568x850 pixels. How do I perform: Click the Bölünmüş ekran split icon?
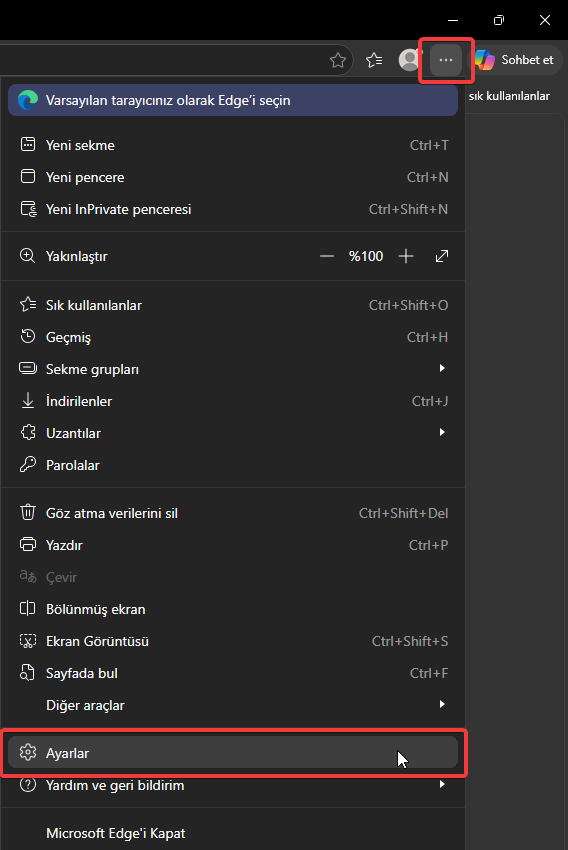[x=28, y=609]
